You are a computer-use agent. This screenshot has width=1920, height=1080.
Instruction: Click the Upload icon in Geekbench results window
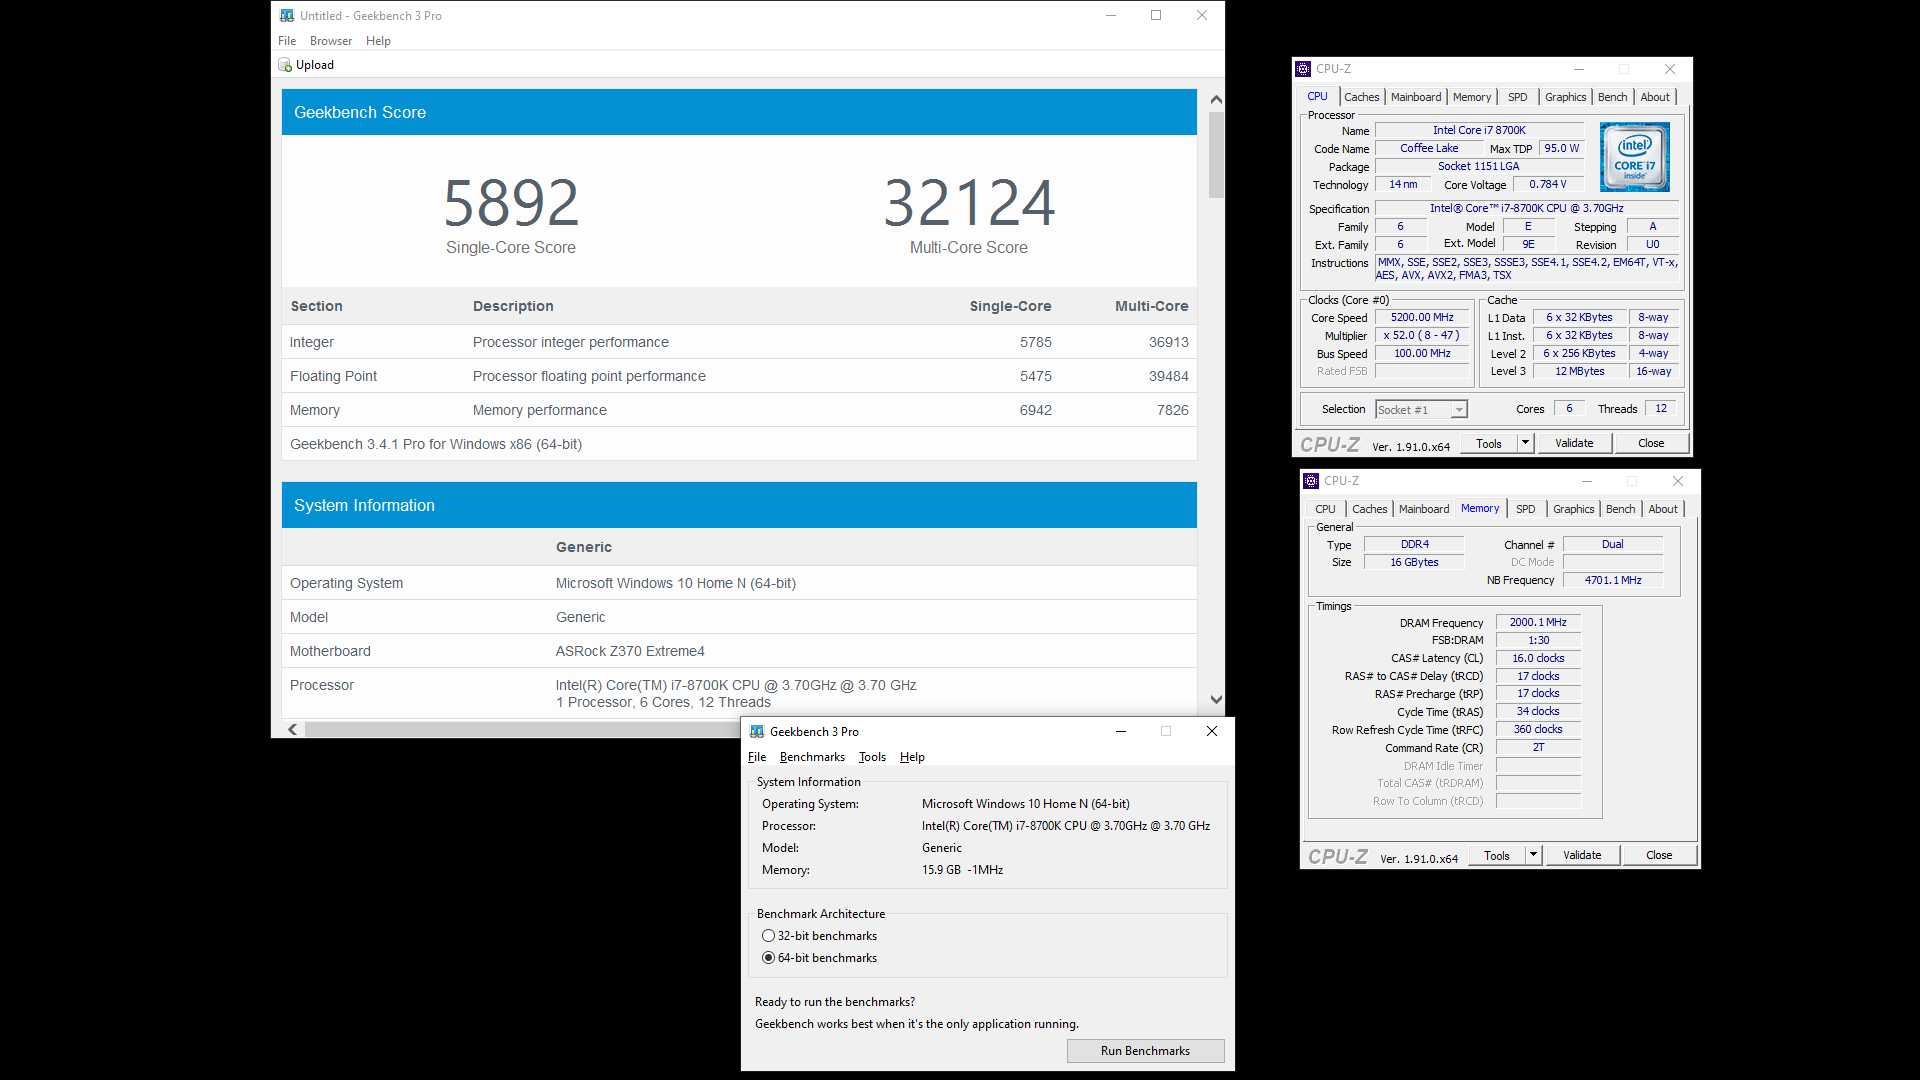coord(285,65)
